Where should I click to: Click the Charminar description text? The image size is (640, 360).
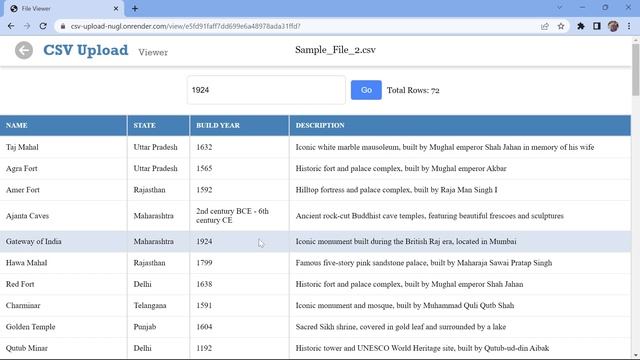click(405, 305)
